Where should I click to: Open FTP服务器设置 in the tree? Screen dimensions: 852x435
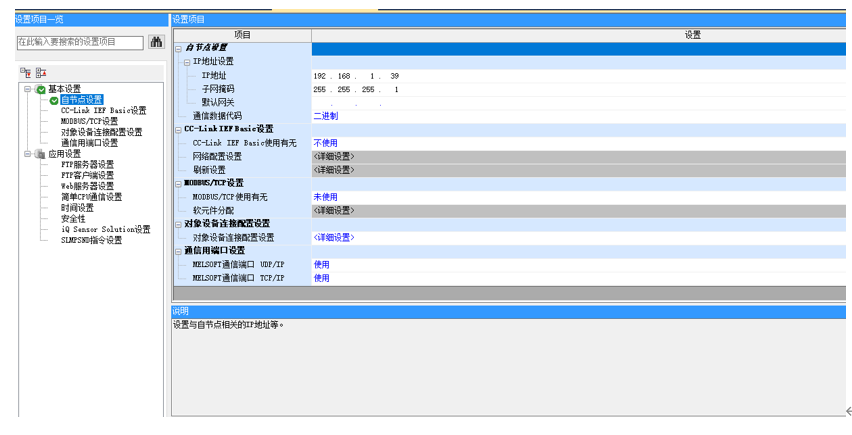pos(87,165)
